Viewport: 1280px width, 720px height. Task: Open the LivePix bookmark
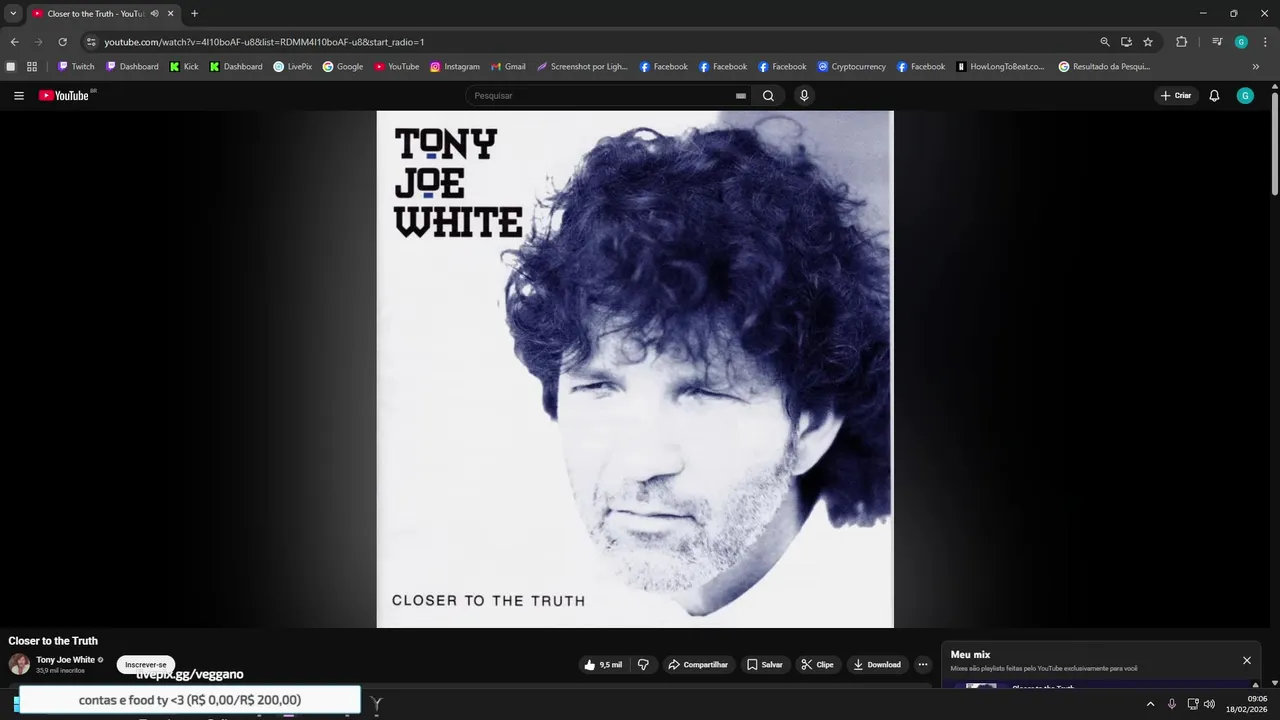[292, 67]
